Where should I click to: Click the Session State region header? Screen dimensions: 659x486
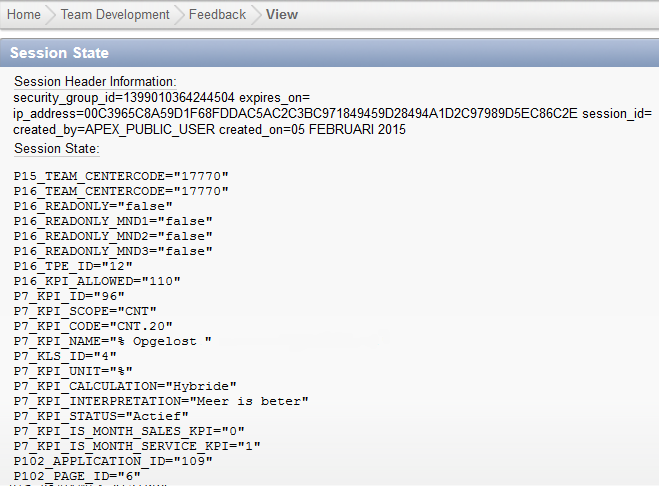(60, 53)
